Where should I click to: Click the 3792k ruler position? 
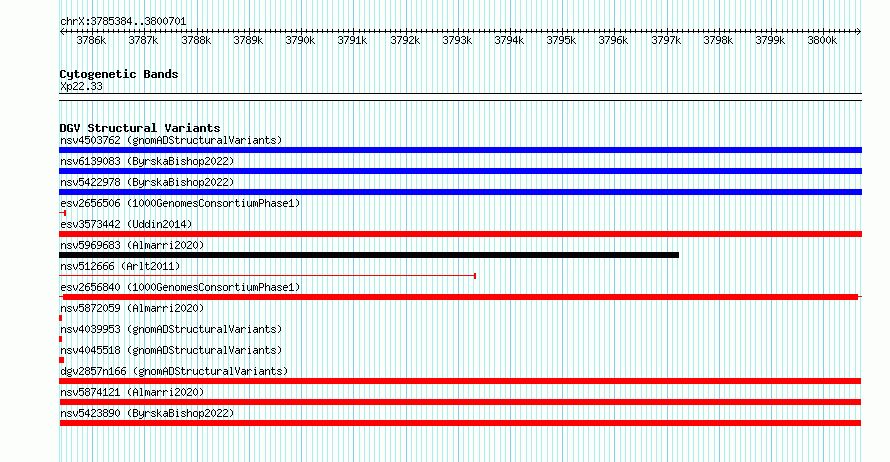[405, 40]
